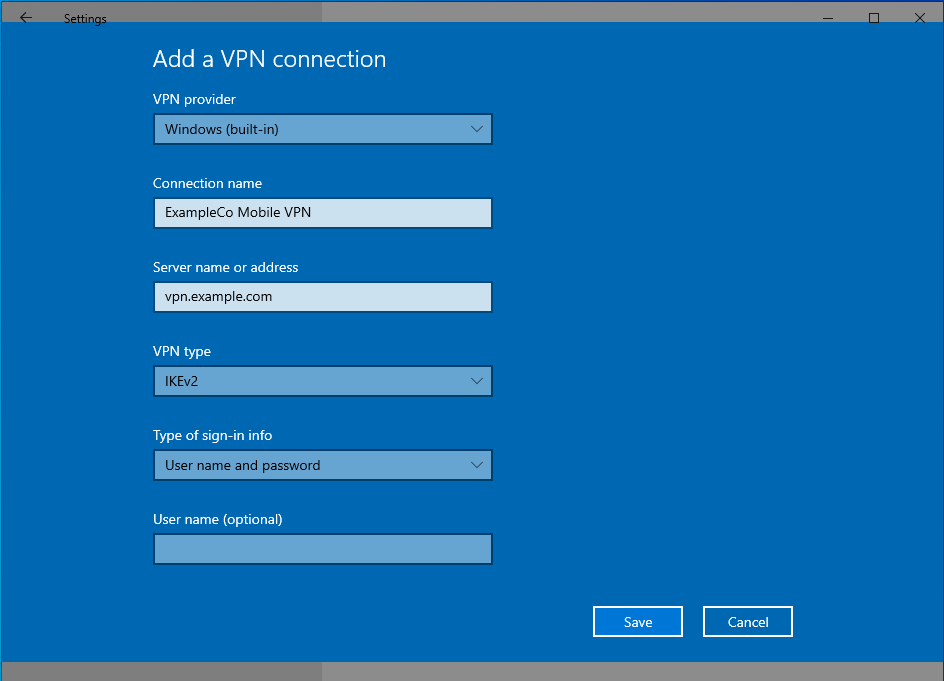
Task: Minimize the Settings window
Action: click(x=827, y=18)
